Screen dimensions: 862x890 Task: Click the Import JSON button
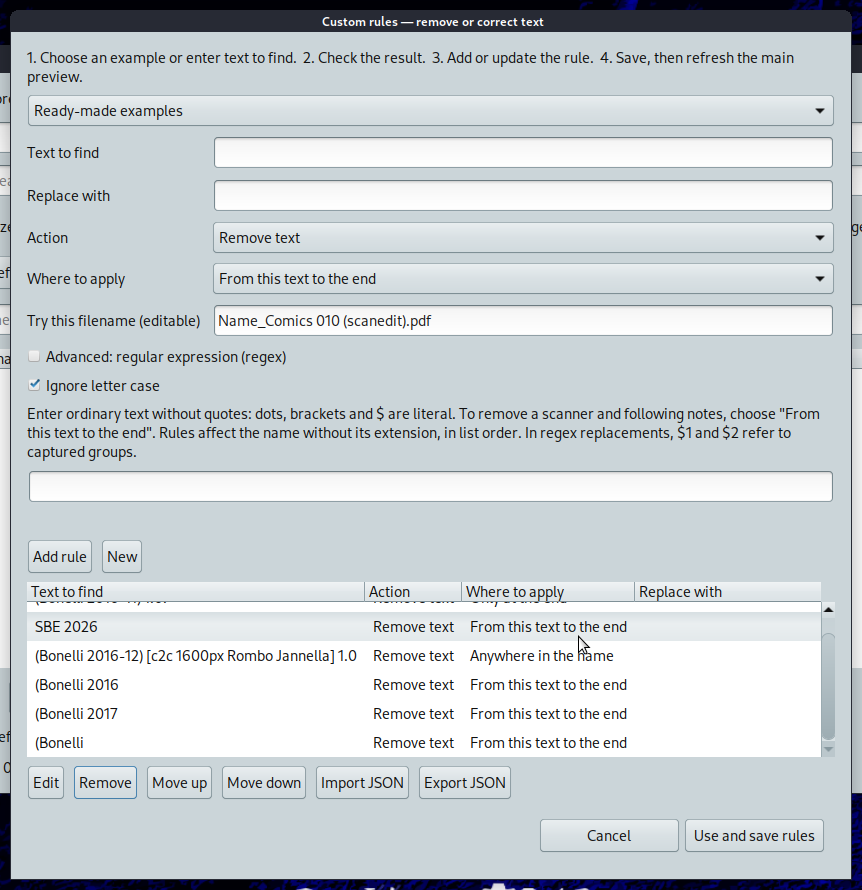[362, 783]
